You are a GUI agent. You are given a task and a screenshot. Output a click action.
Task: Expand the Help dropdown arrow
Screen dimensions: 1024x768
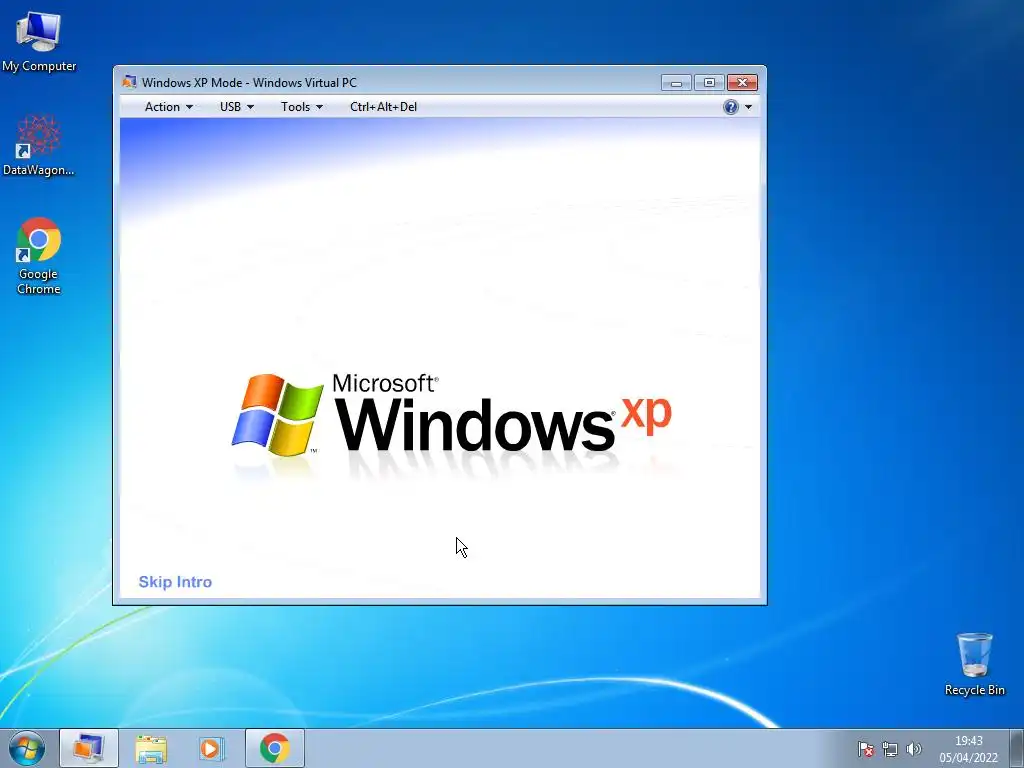coord(748,107)
